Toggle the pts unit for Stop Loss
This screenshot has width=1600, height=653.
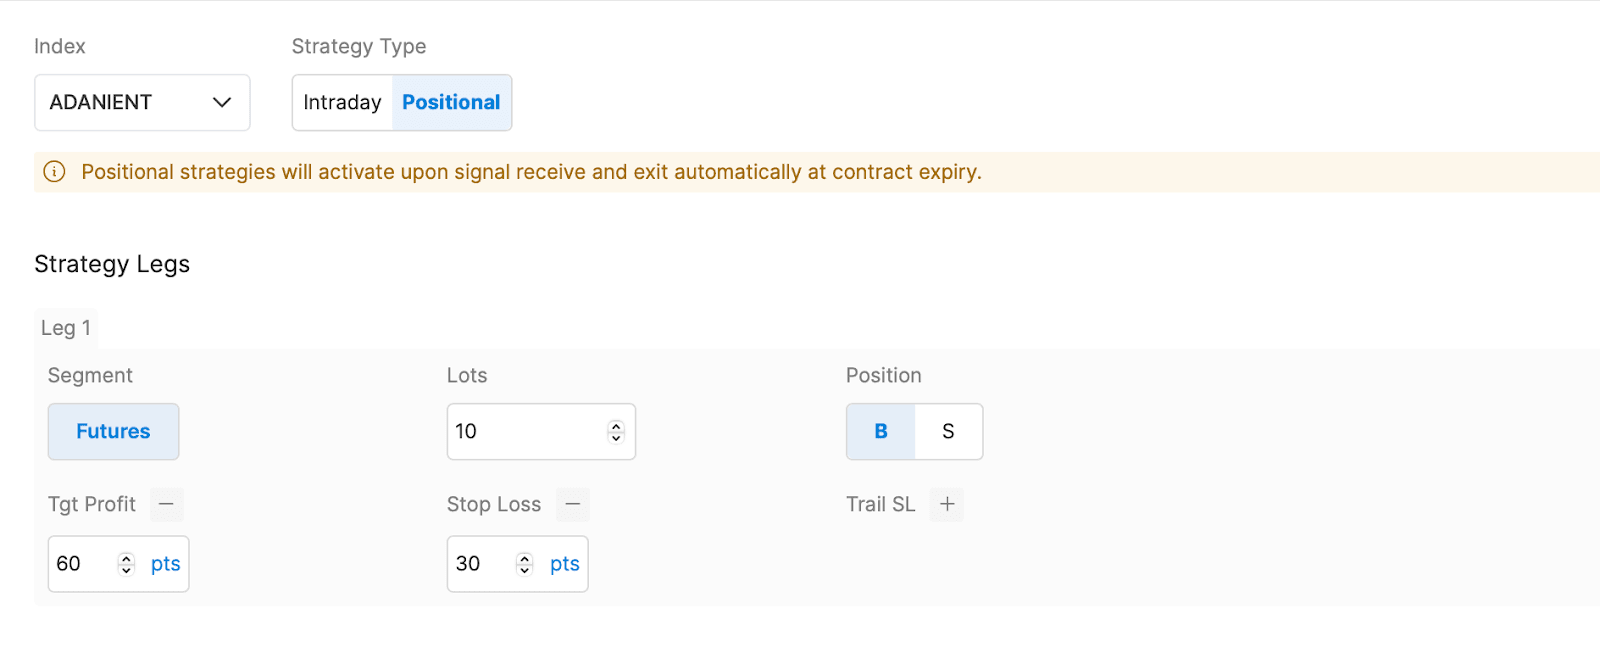pyautogui.click(x=564, y=564)
